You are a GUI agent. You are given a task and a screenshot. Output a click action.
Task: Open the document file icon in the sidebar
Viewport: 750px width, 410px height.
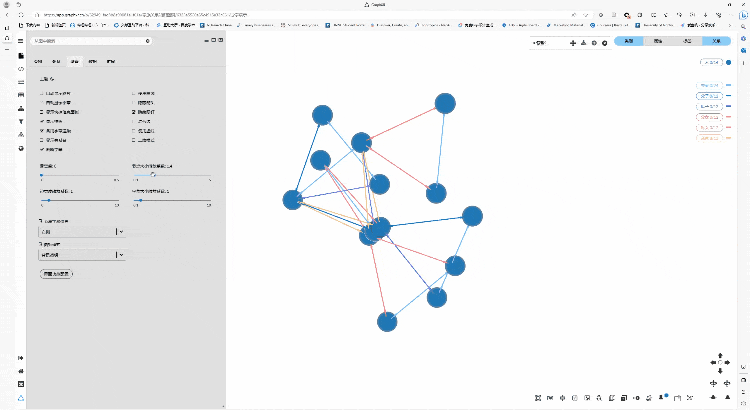click(x=21, y=56)
